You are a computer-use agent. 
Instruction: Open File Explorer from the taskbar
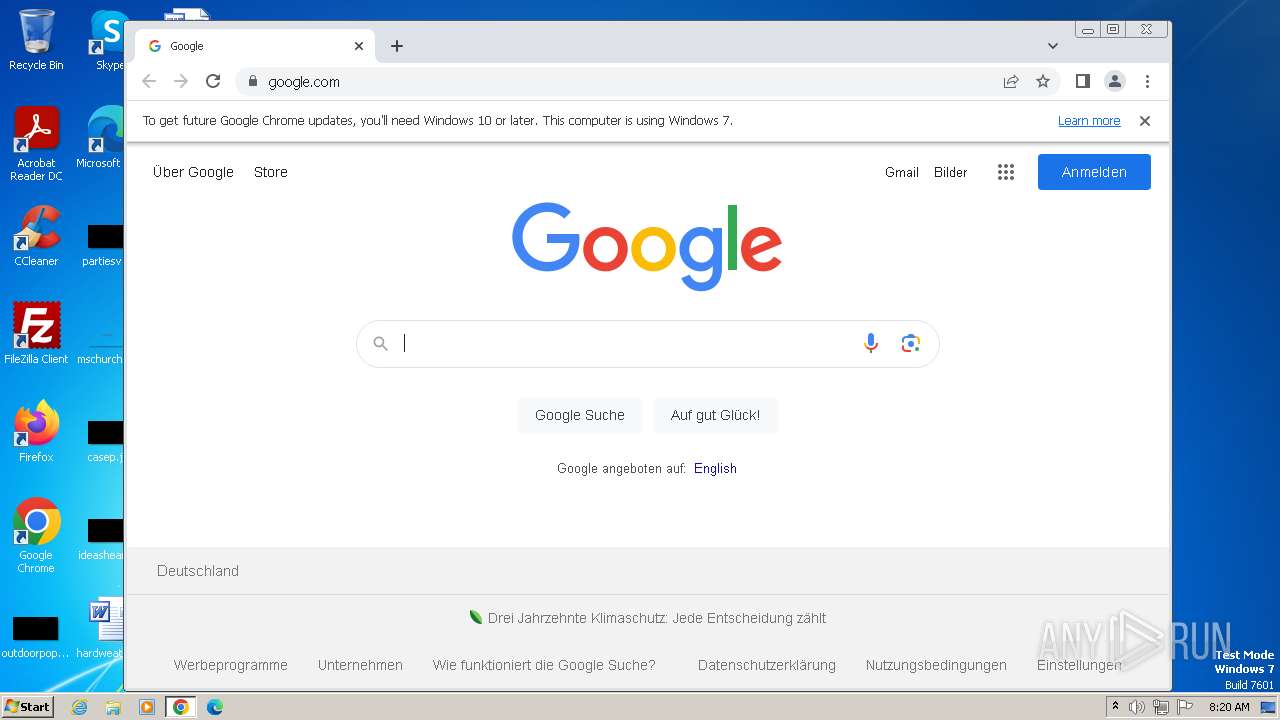(x=113, y=707)
